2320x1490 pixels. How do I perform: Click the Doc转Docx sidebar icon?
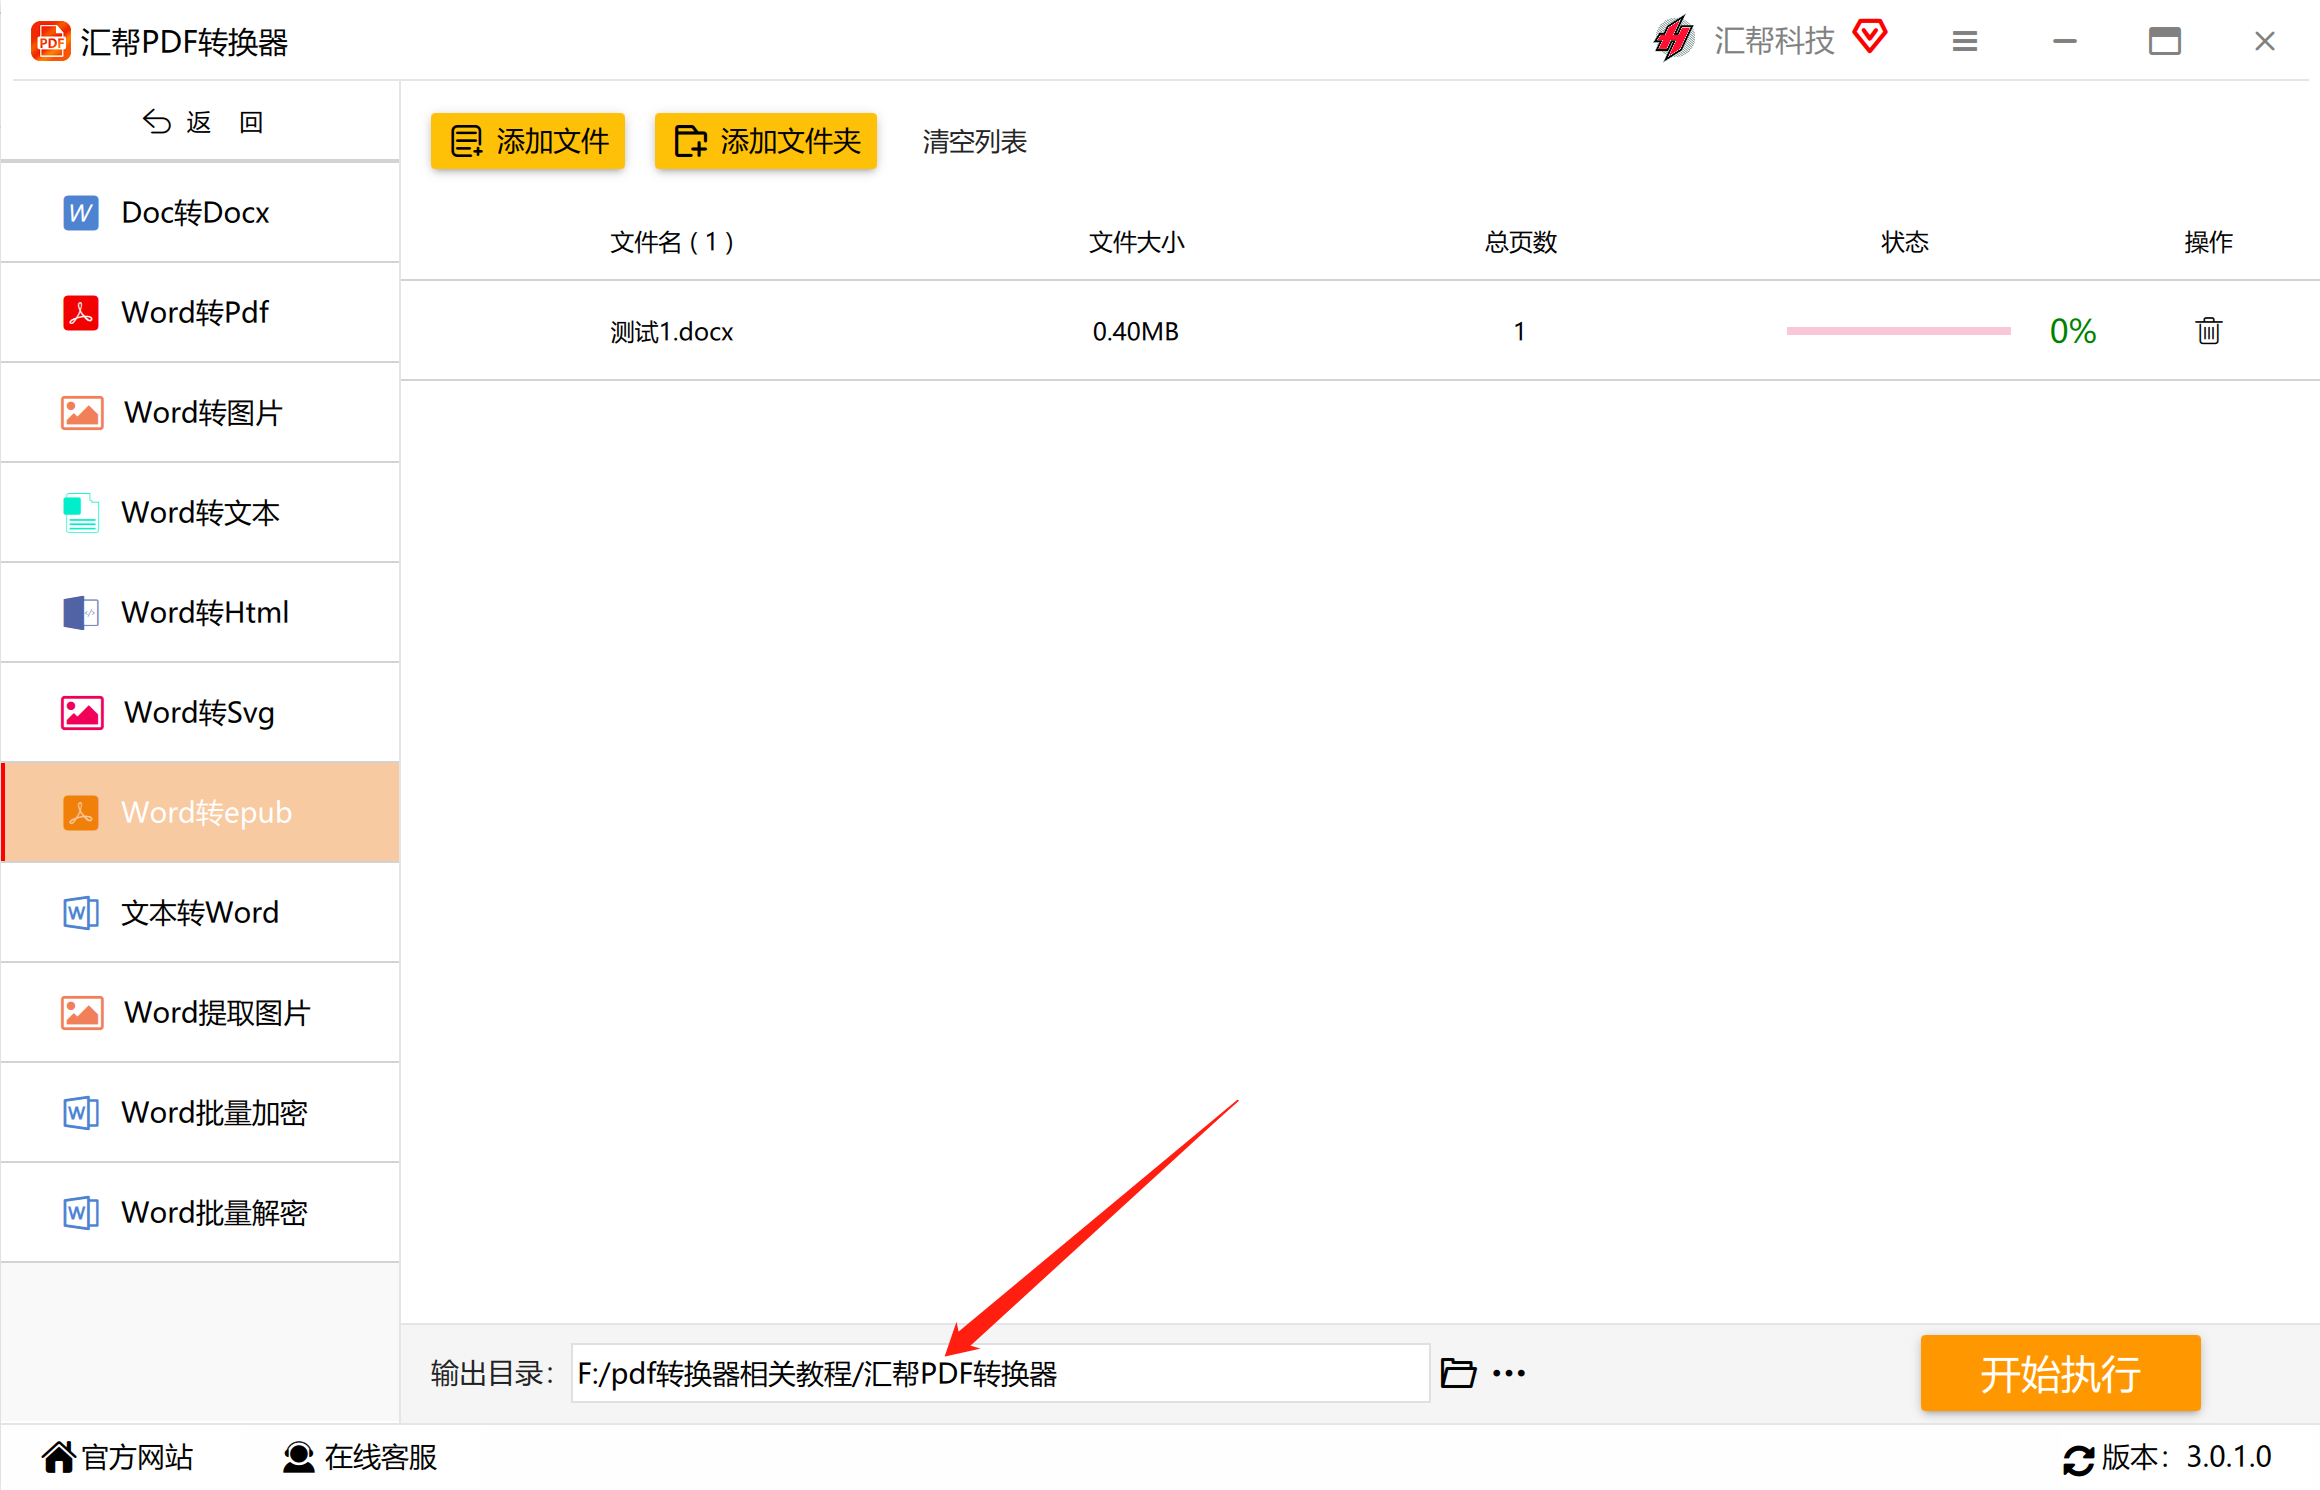[81, 213]
